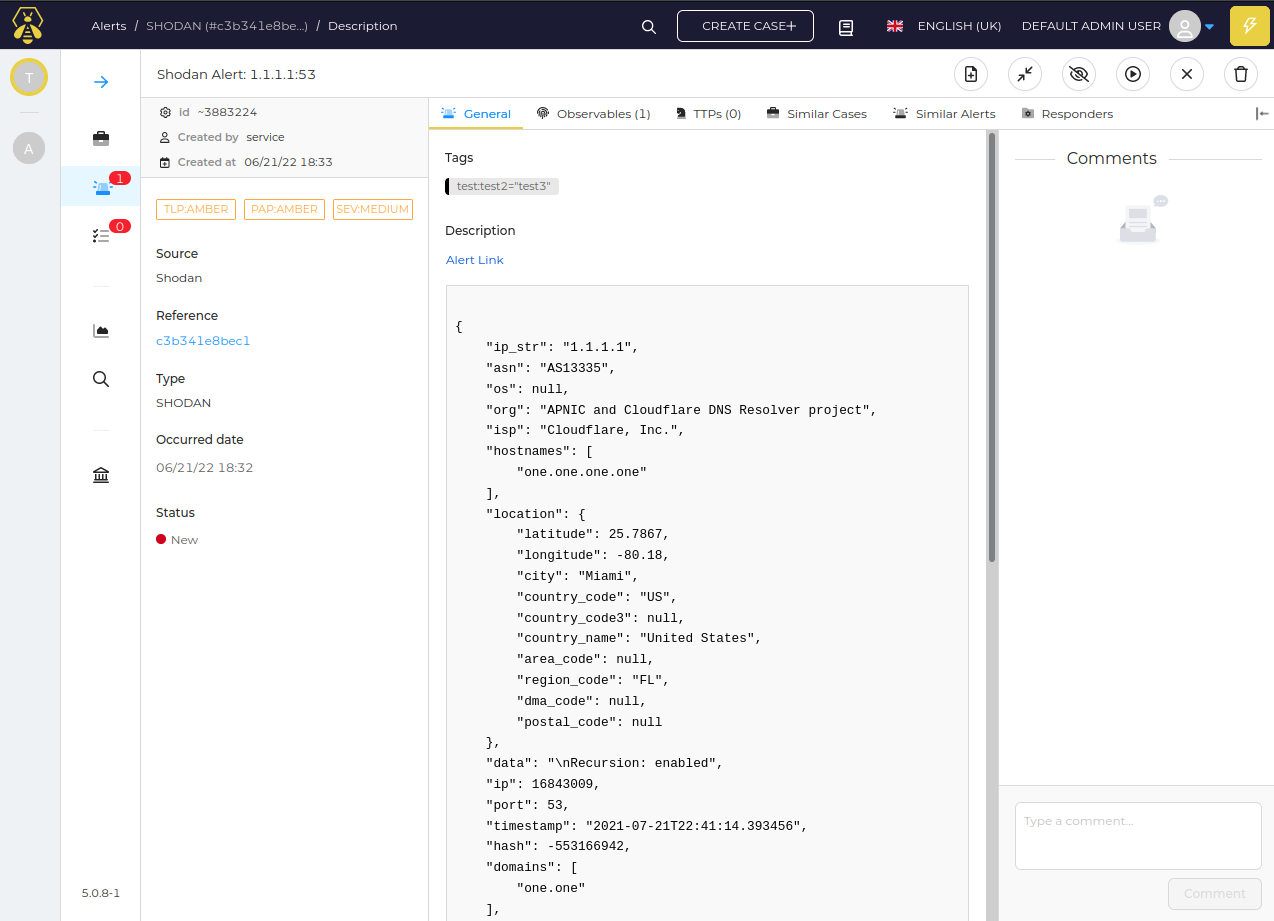Collapse the Comments panel
The height and width of the screenshot is (921, 1274).
(1262, 114)
